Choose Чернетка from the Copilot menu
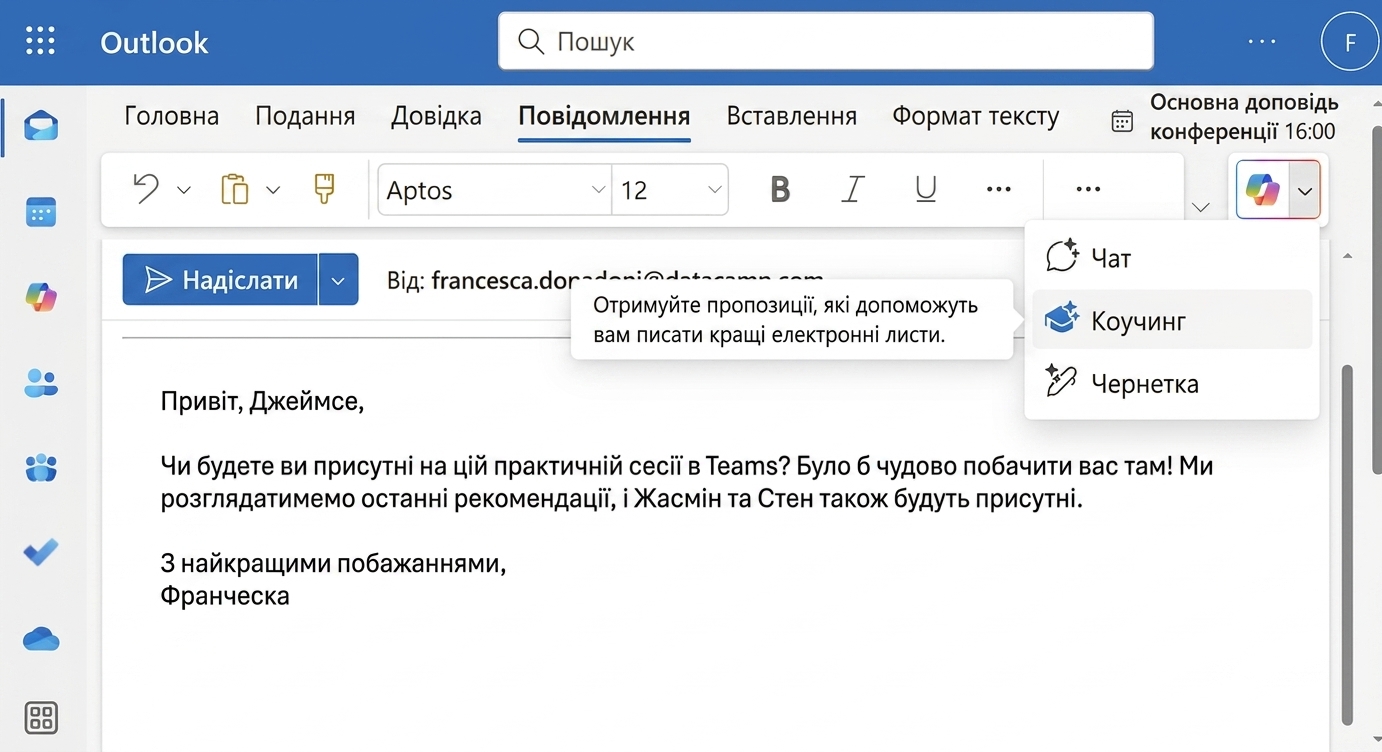This screenshot has width=1382, height=752. [x=1172, y=383]
